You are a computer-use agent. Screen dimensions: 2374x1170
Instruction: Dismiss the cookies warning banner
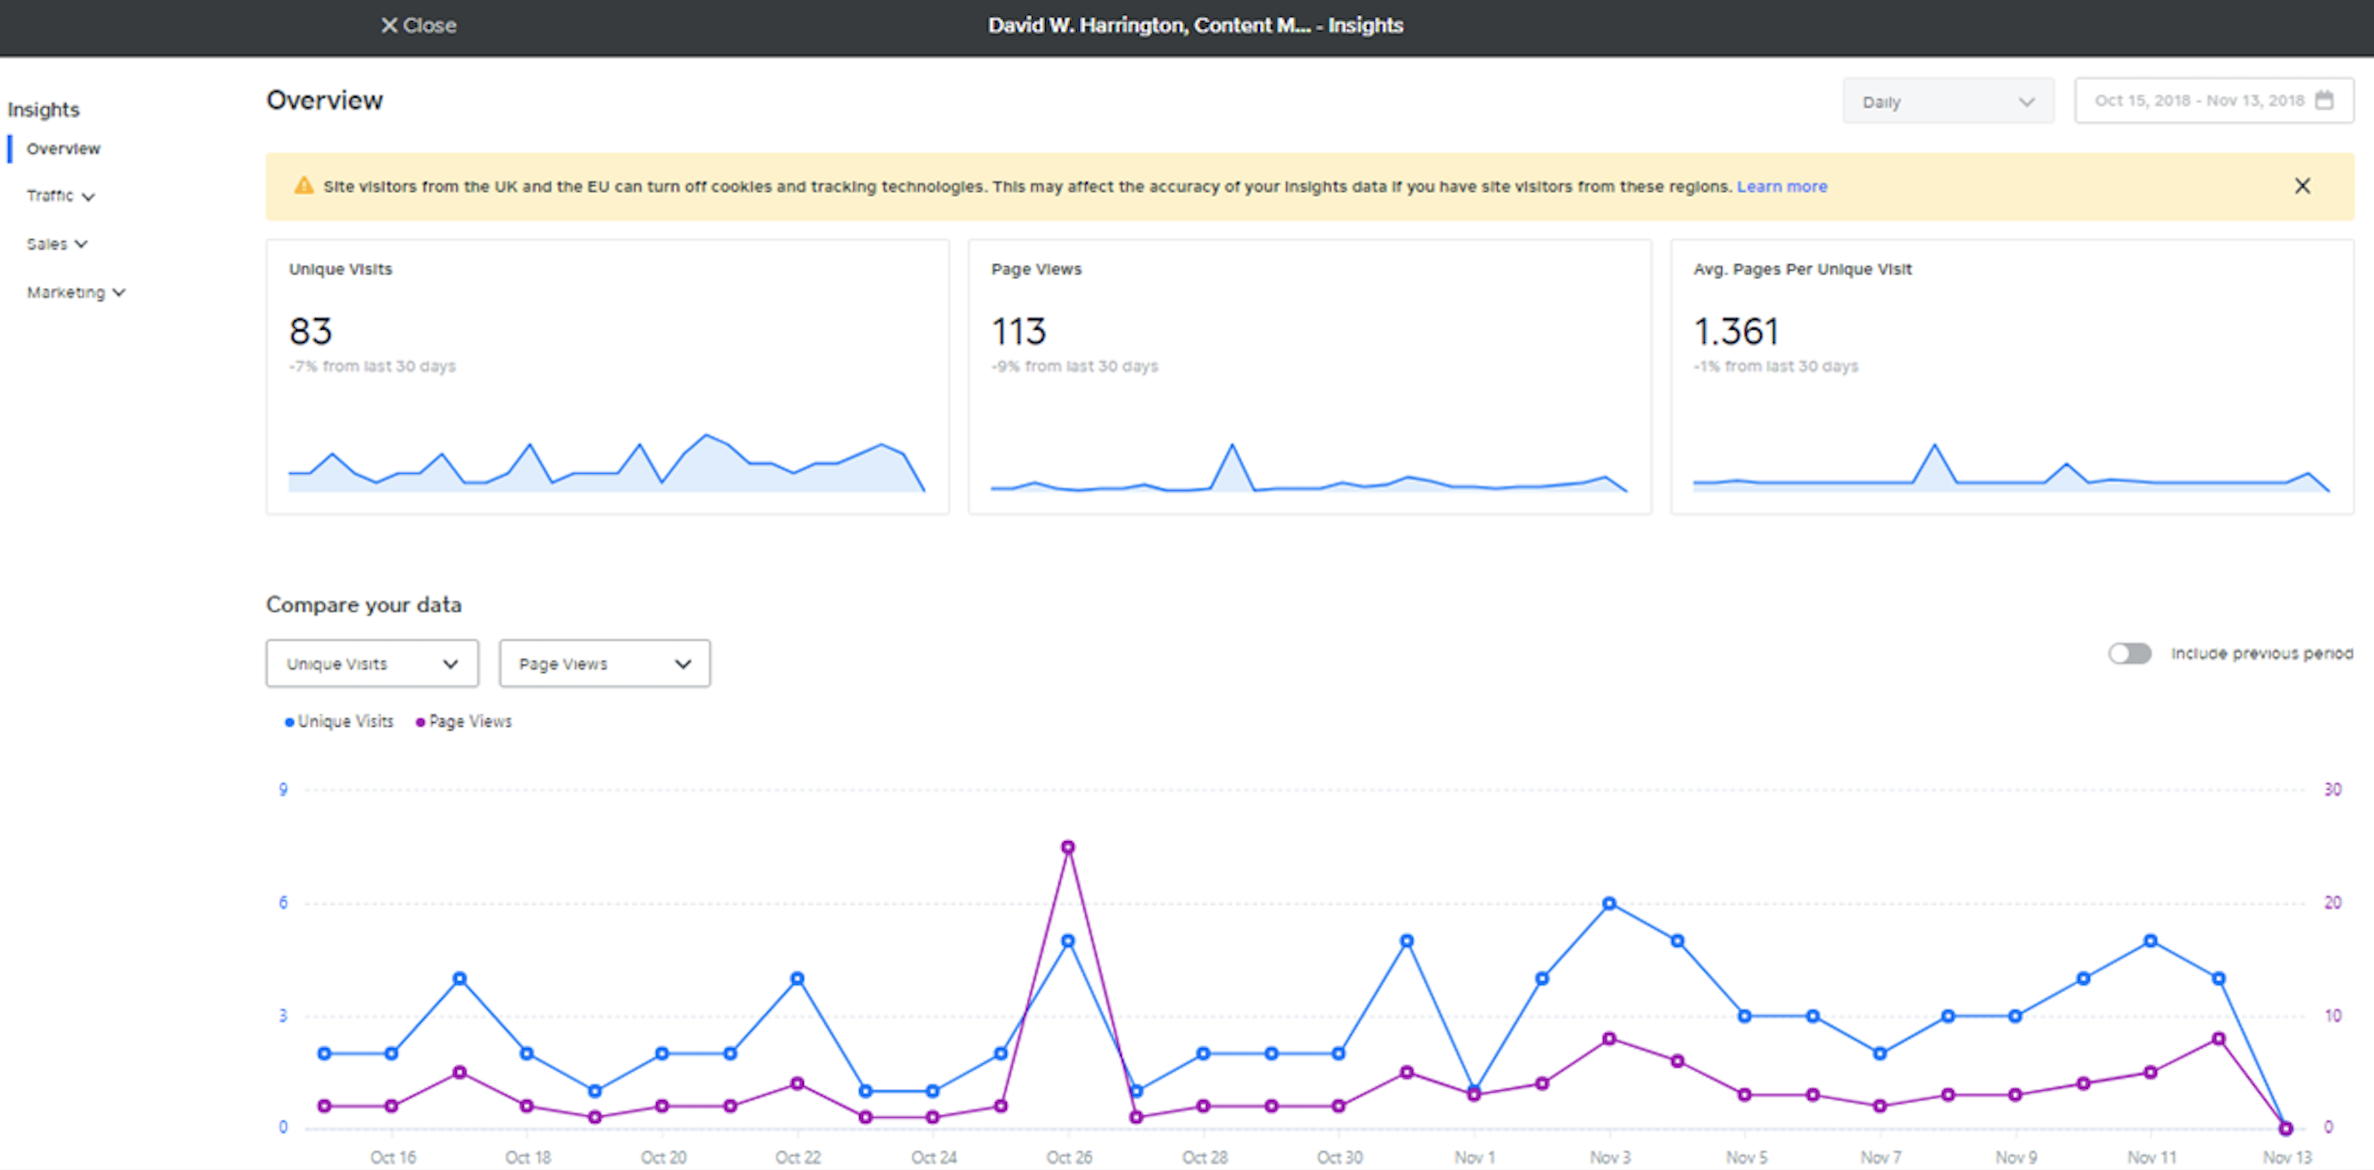point(2302,186)
